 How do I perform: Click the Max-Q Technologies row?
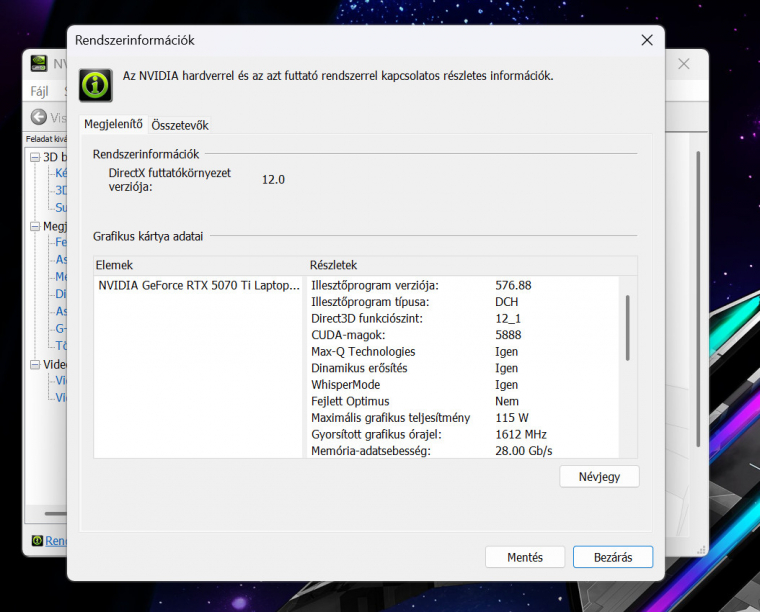[x=463, y=351]
